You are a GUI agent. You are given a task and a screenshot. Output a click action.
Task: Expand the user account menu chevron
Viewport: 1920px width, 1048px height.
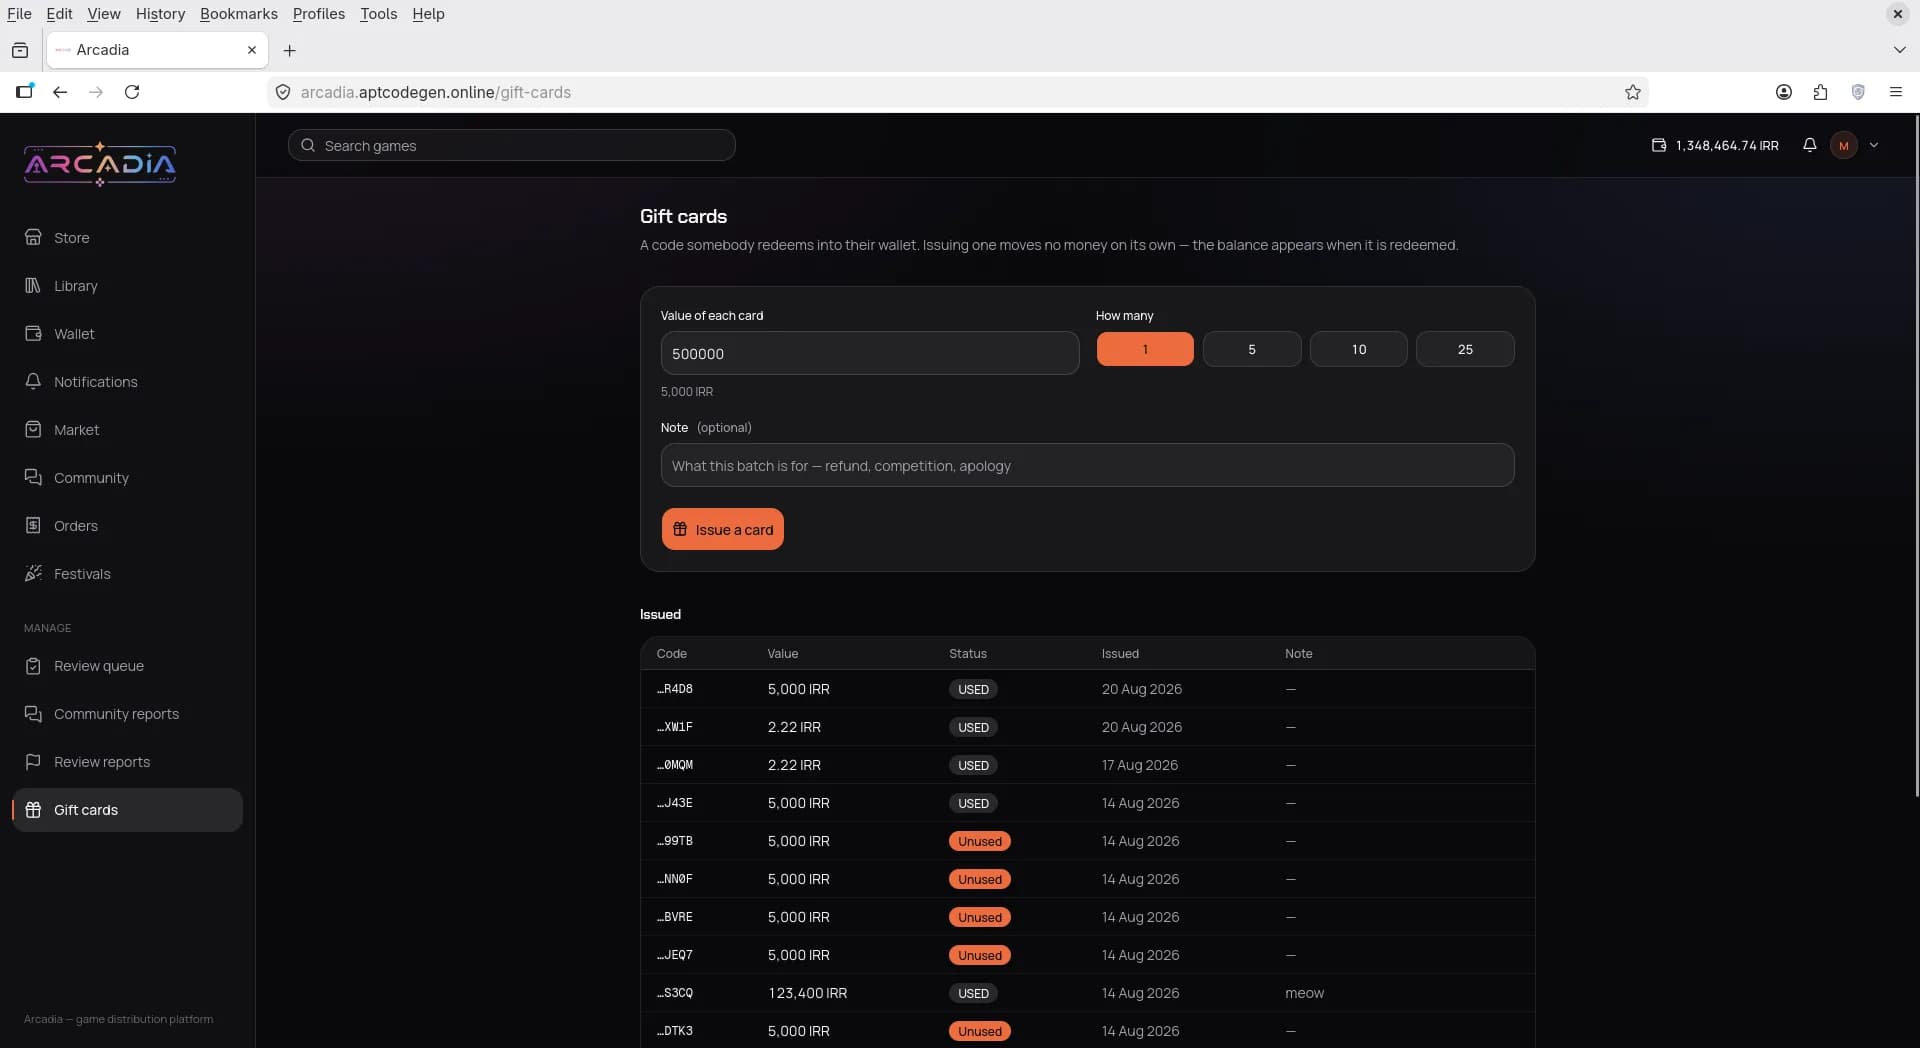click(1874, 145)
